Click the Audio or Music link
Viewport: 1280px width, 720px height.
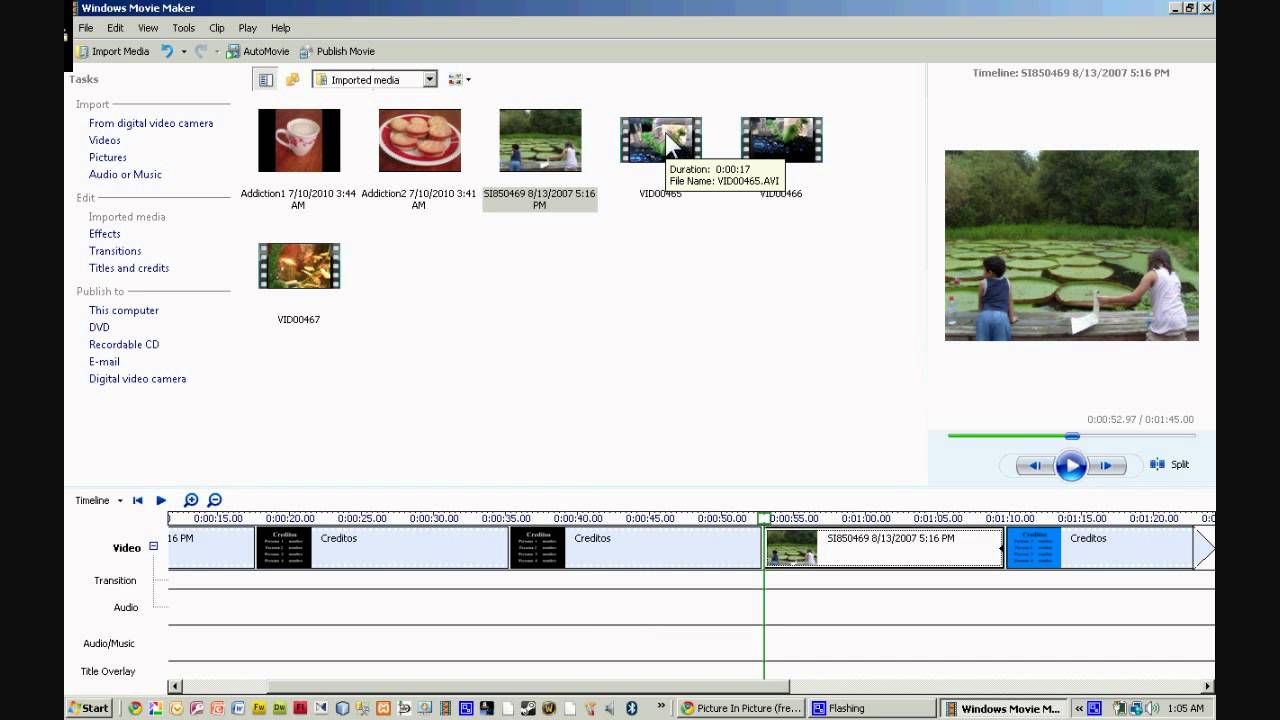[x=125, y=174]
